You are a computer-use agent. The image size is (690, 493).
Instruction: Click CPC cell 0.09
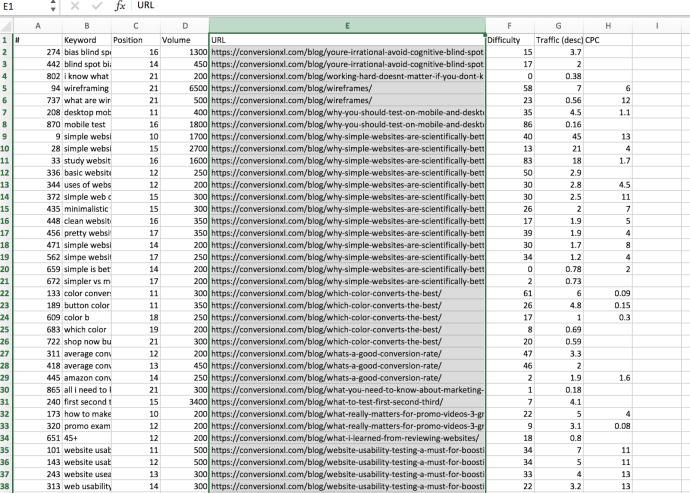[608, 293]
